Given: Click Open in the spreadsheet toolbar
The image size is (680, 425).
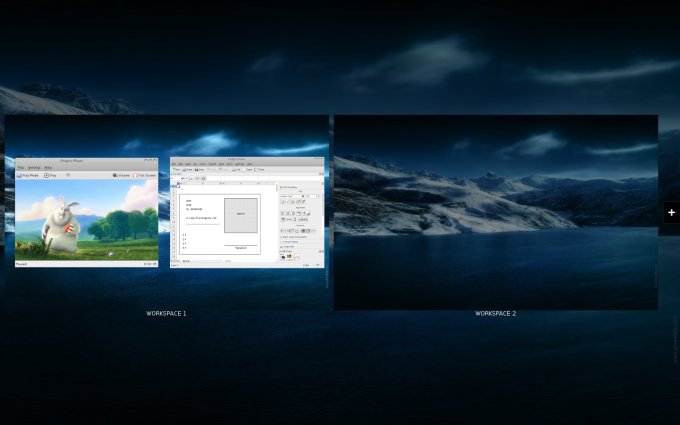Looking at the screenshot, I should pyautogui.click(x=188, y=170).
